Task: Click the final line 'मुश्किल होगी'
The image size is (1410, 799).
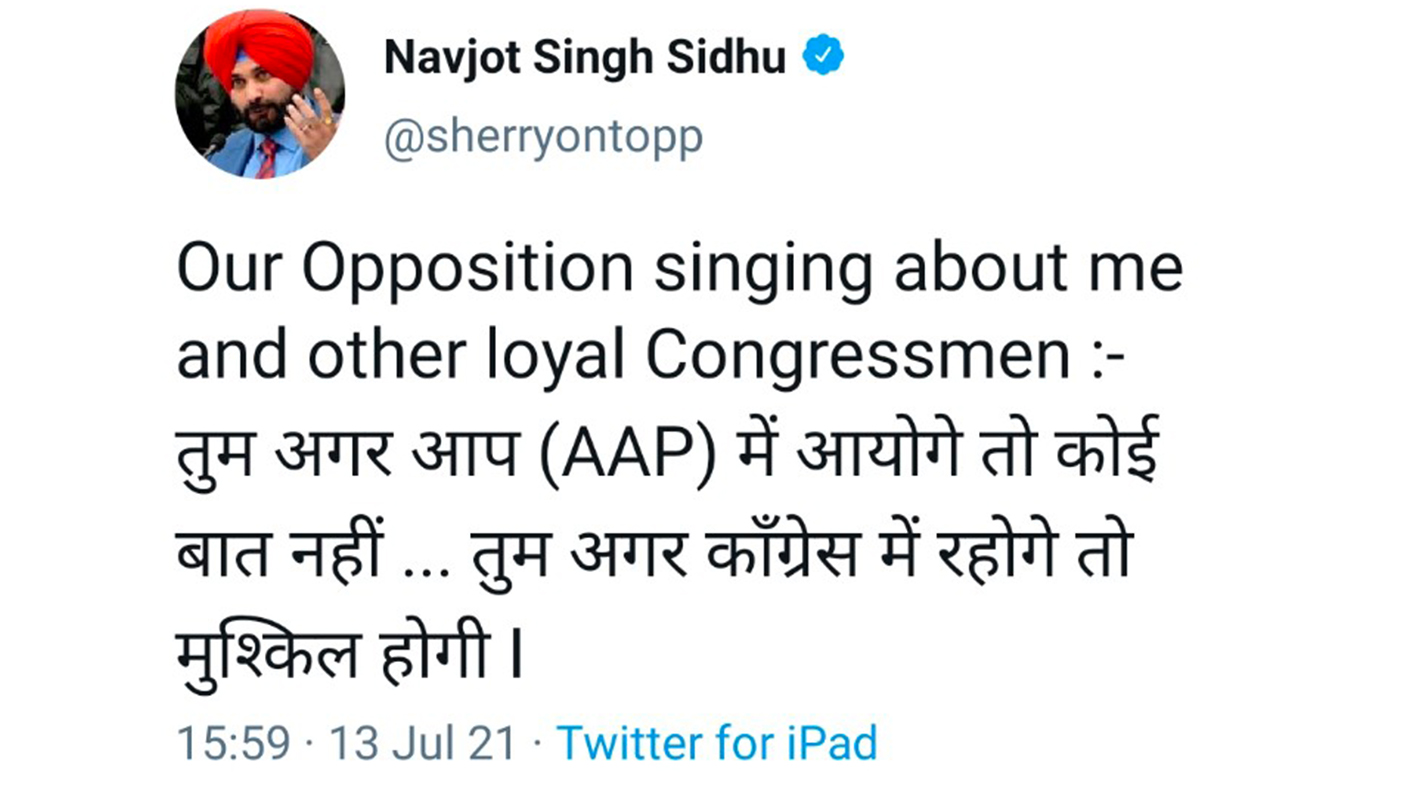Action: click(x=333, y=653)
